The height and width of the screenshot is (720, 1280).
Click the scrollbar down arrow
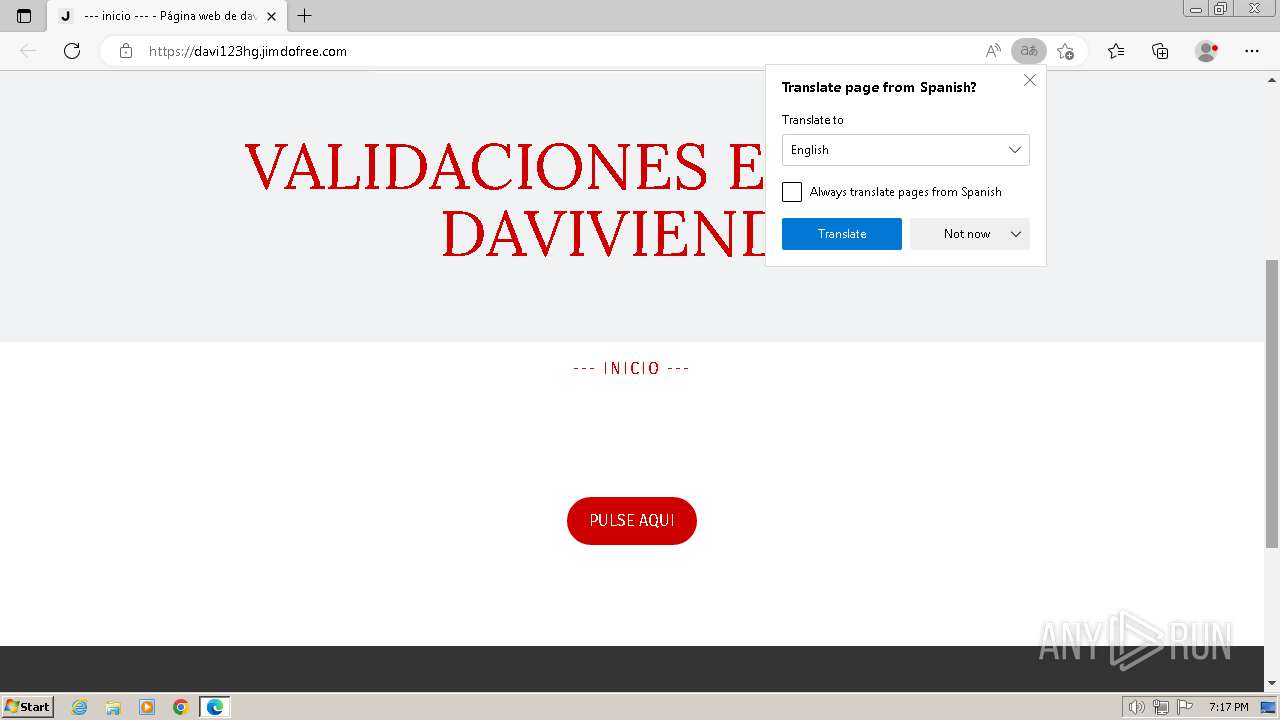point(1272,683)
